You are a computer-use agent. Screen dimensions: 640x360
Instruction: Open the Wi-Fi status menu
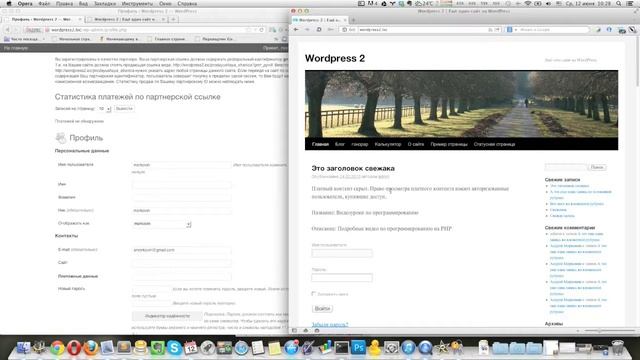click(528, 3)
